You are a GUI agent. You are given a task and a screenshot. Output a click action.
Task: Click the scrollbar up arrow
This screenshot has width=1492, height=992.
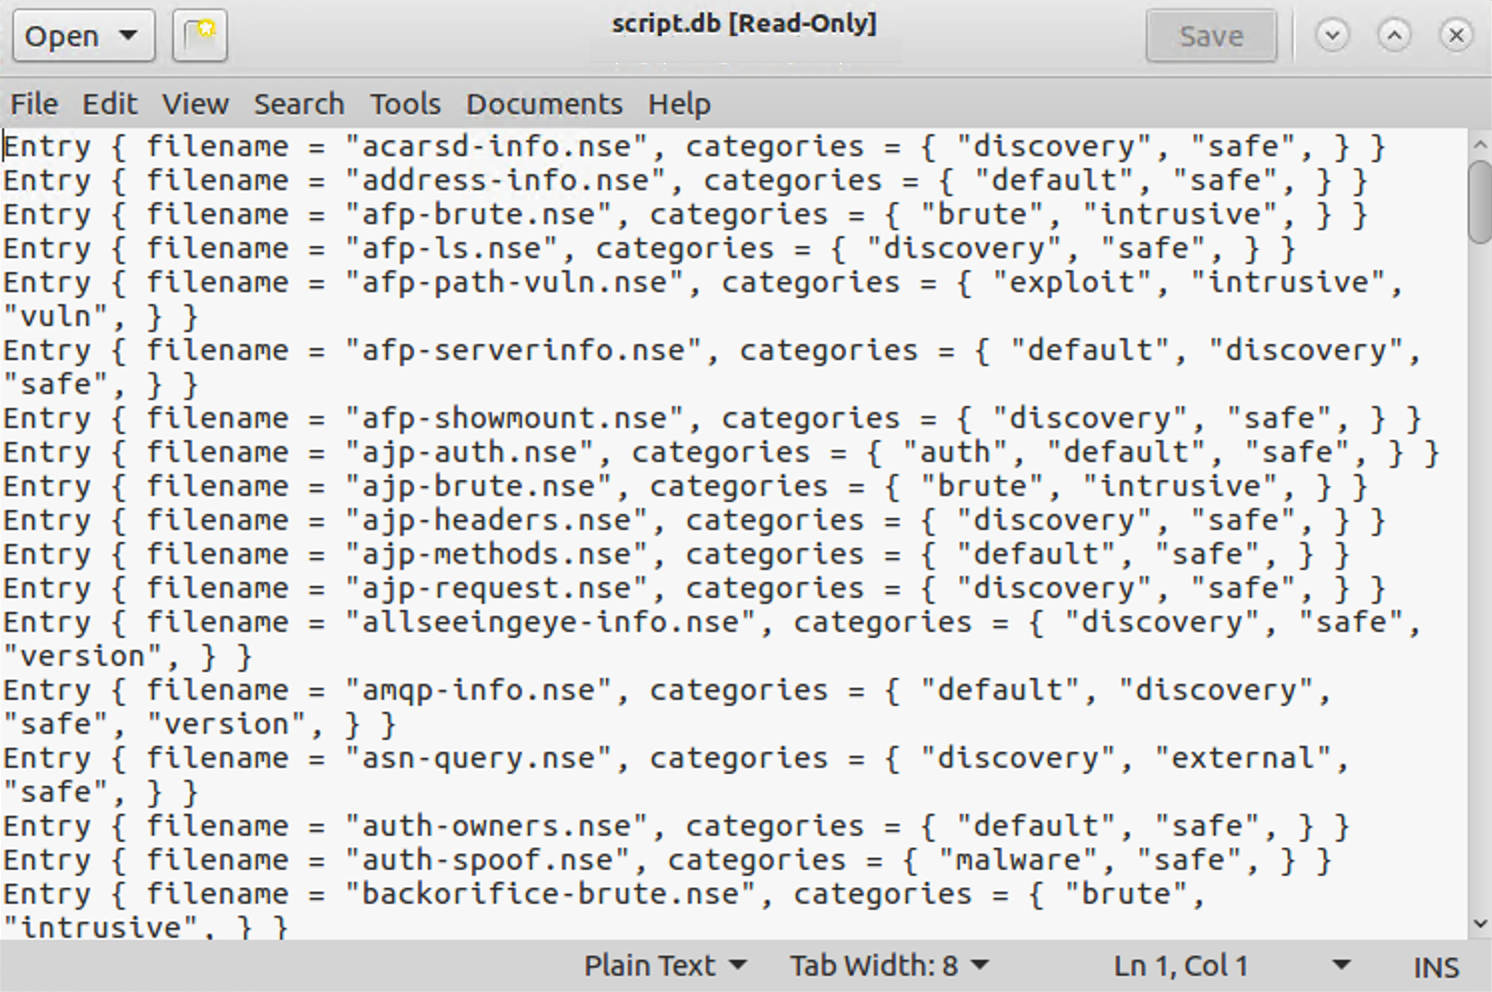1479,143
